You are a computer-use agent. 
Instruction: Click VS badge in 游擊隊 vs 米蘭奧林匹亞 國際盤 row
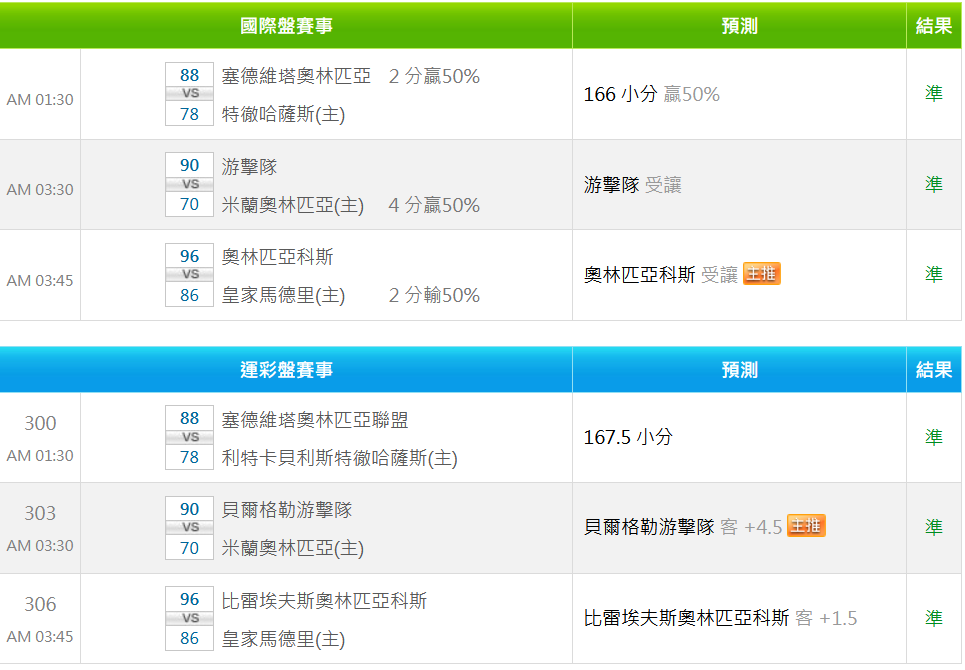click(190, 184)
